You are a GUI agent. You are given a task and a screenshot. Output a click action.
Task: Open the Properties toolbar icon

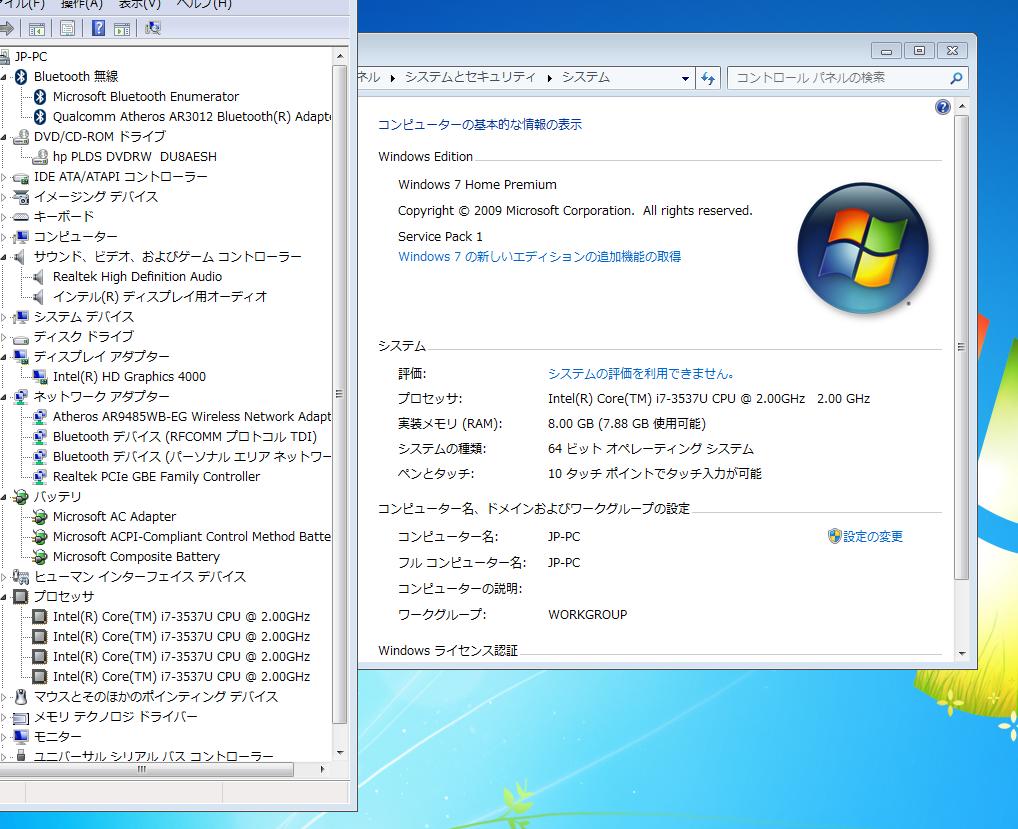pos(68,28)
